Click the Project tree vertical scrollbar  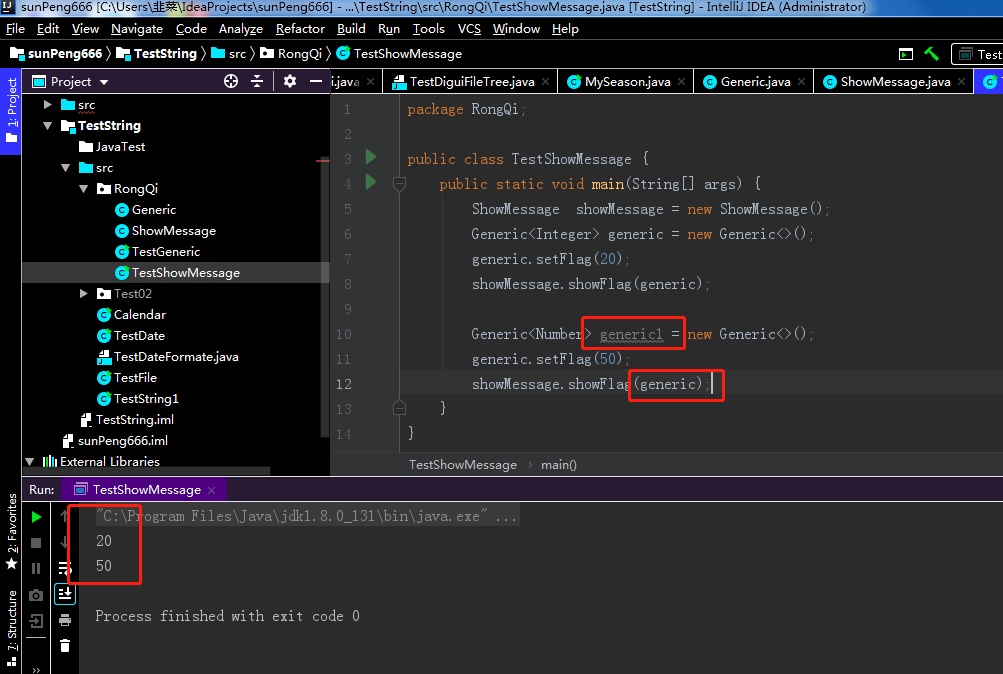coord(325,297)
